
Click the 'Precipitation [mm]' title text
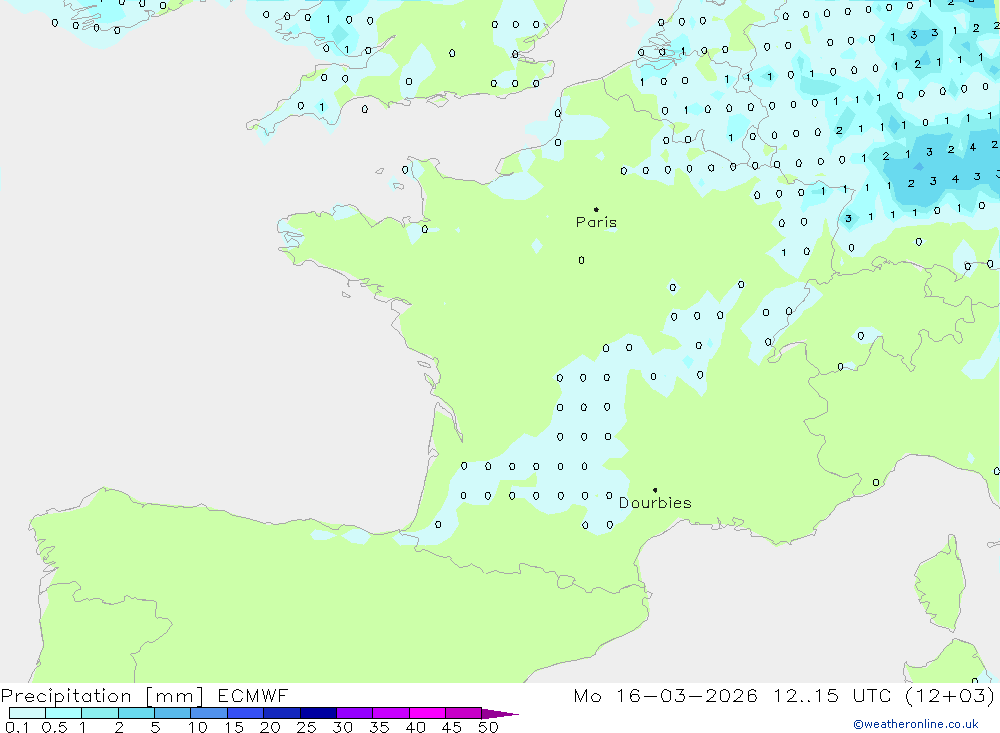(x=102, y=695)
